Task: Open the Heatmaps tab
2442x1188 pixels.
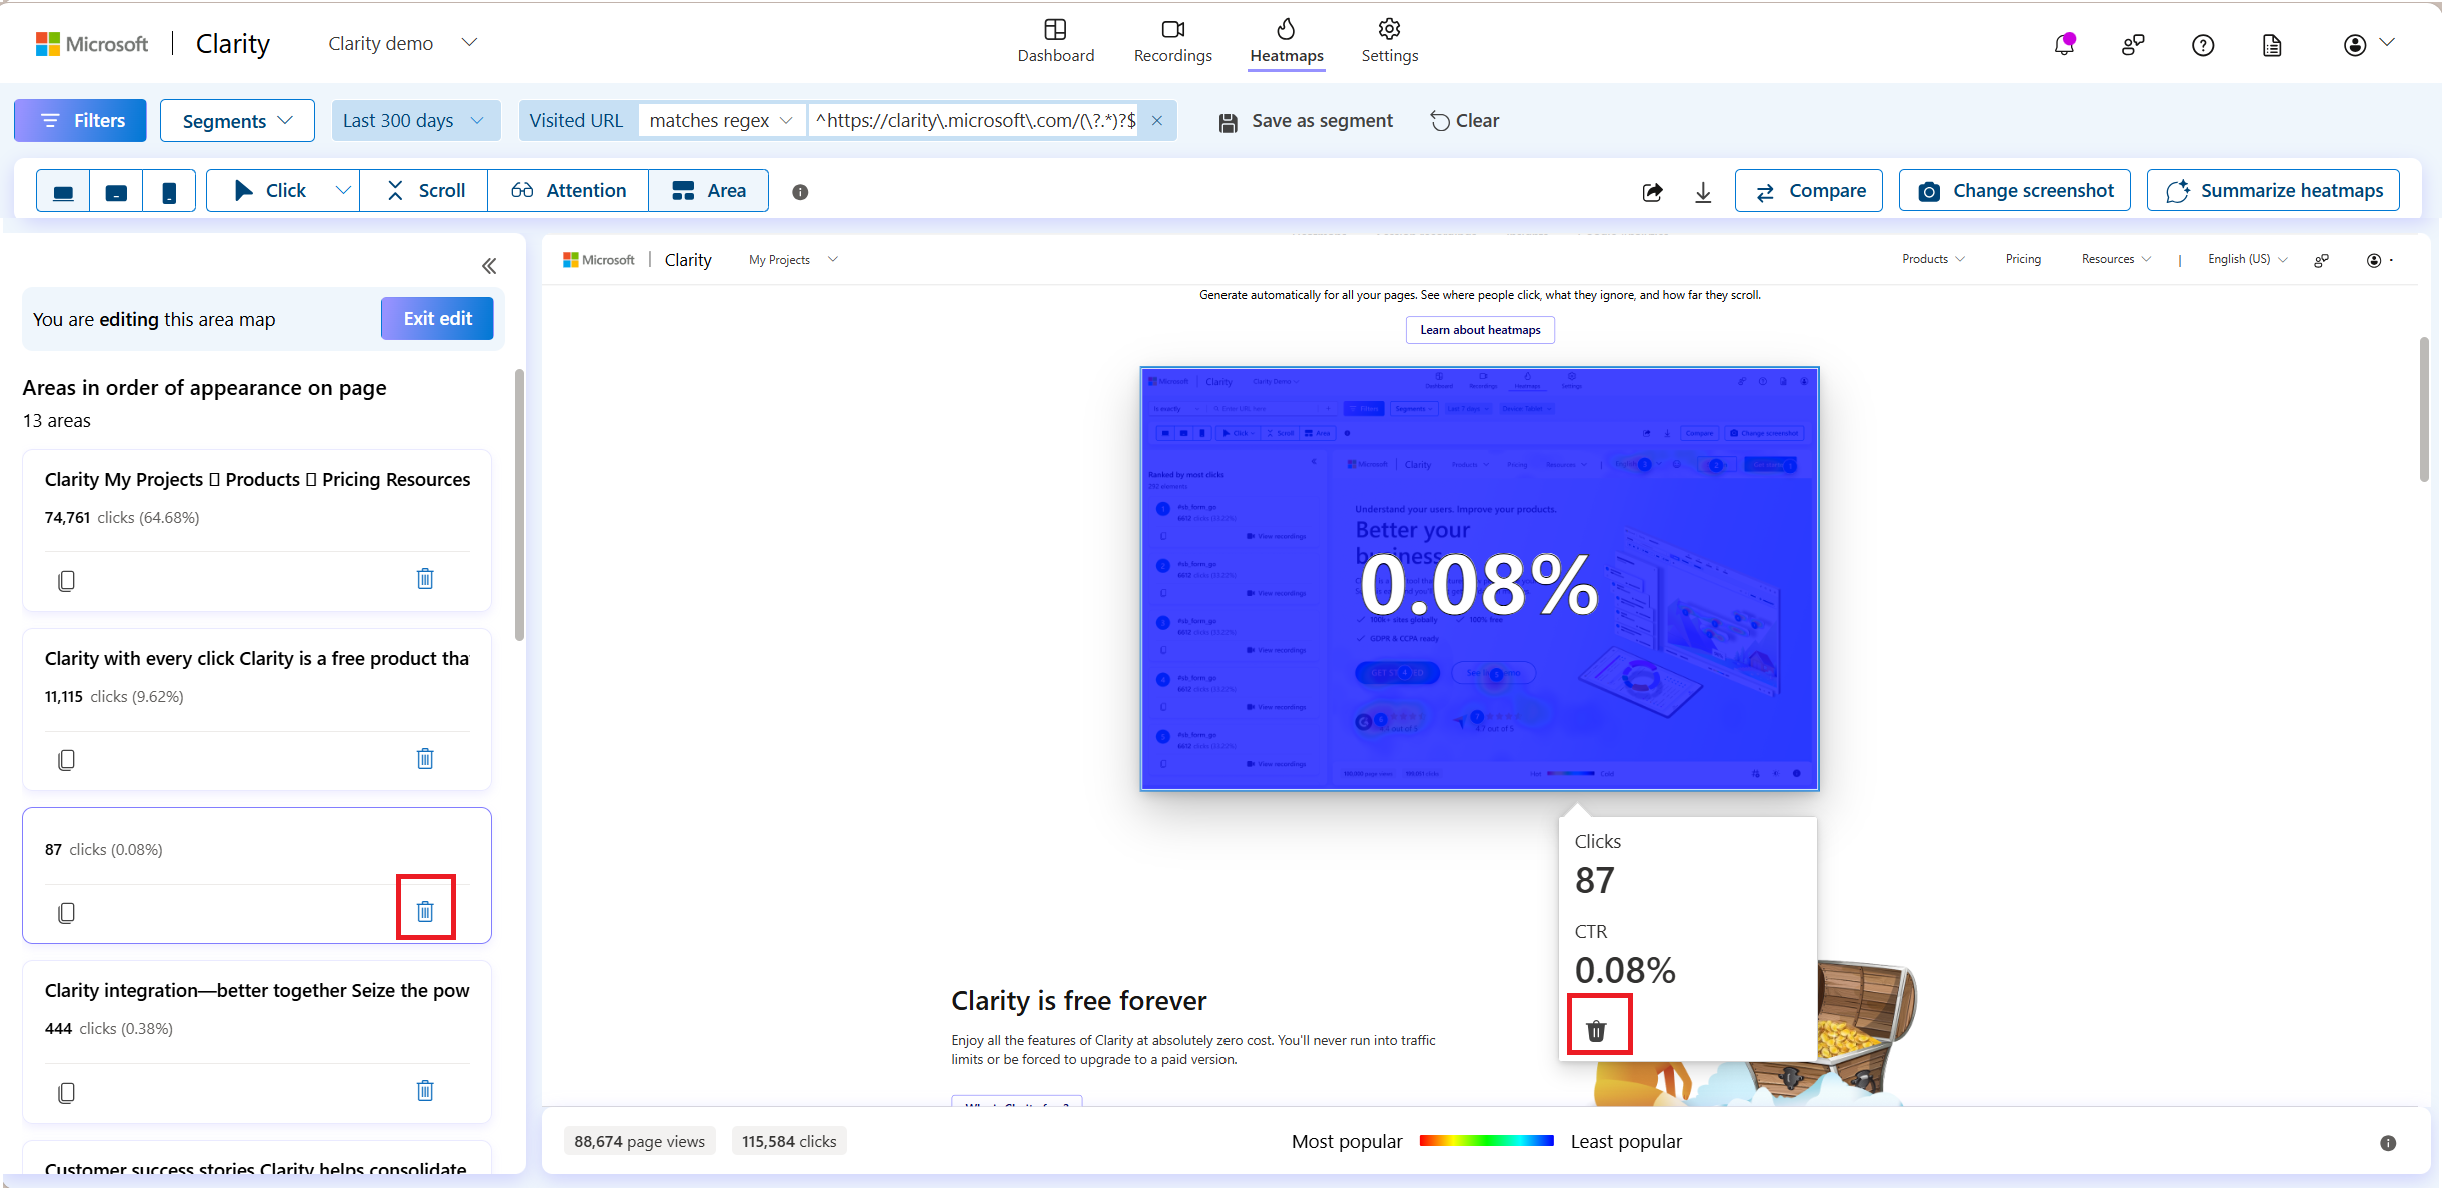Action: [x=1286, y=42]
